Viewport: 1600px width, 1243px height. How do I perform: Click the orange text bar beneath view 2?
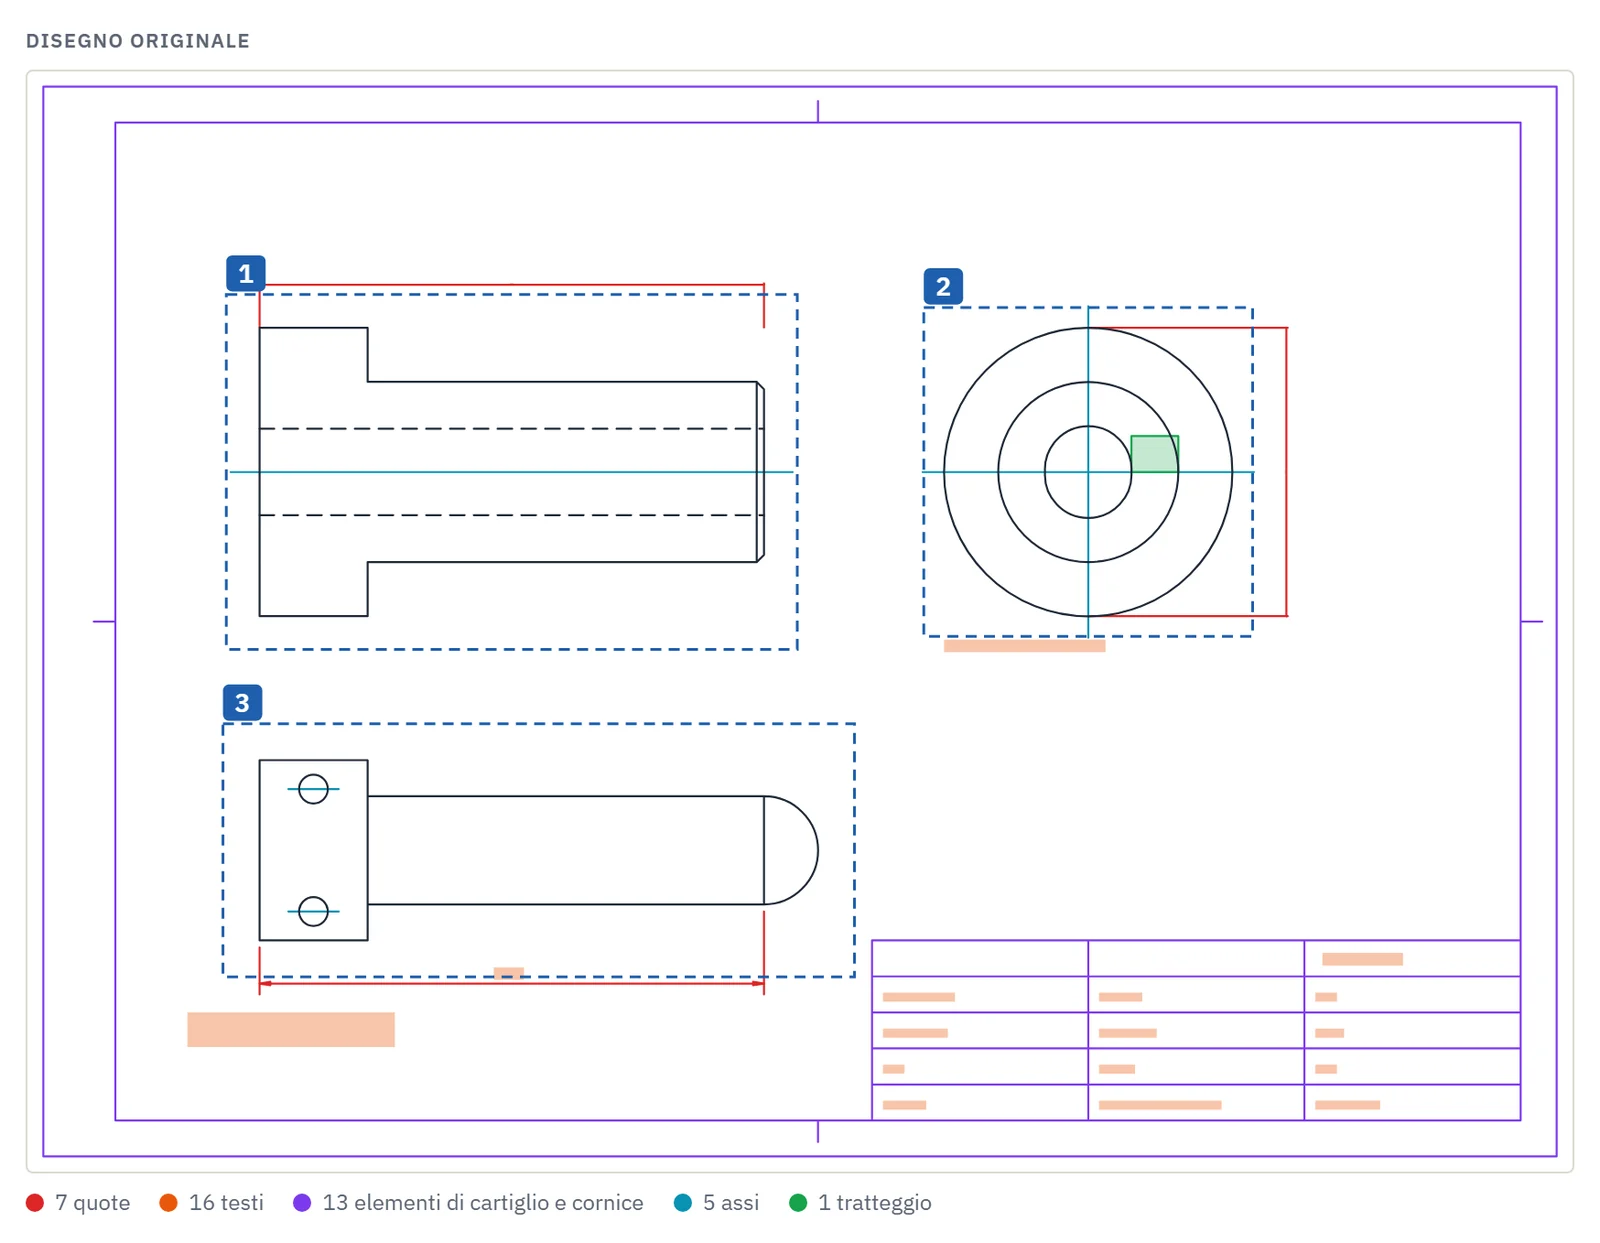[x=1025, y=646]
